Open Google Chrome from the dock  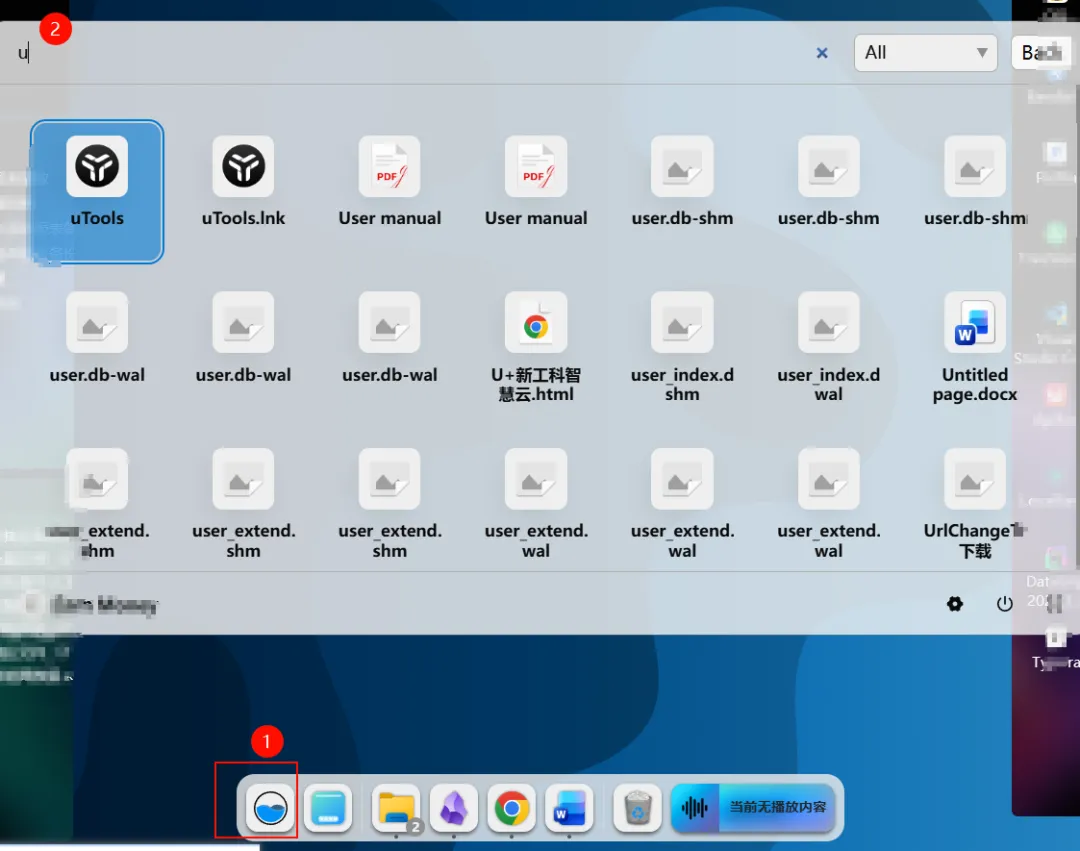511,808
